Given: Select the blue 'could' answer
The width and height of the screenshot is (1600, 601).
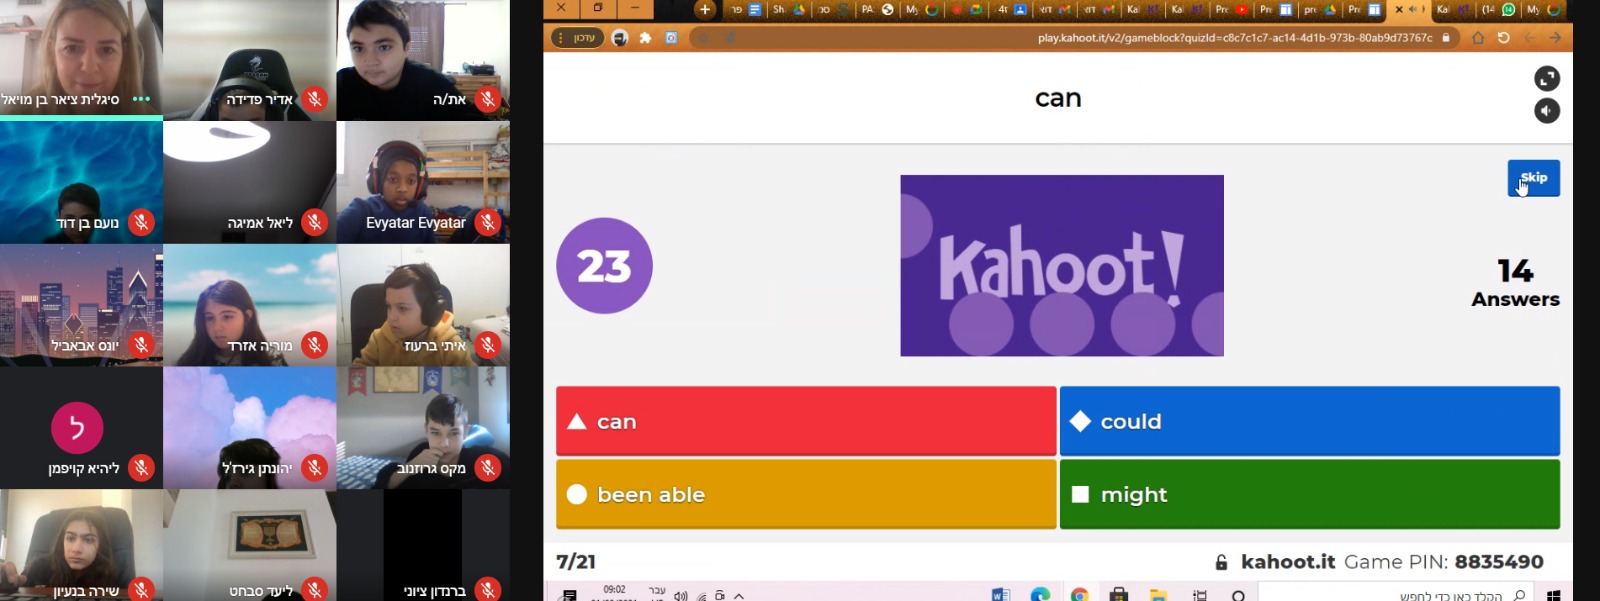Looking at the screenshot, I should click(x=1310, y=421).
